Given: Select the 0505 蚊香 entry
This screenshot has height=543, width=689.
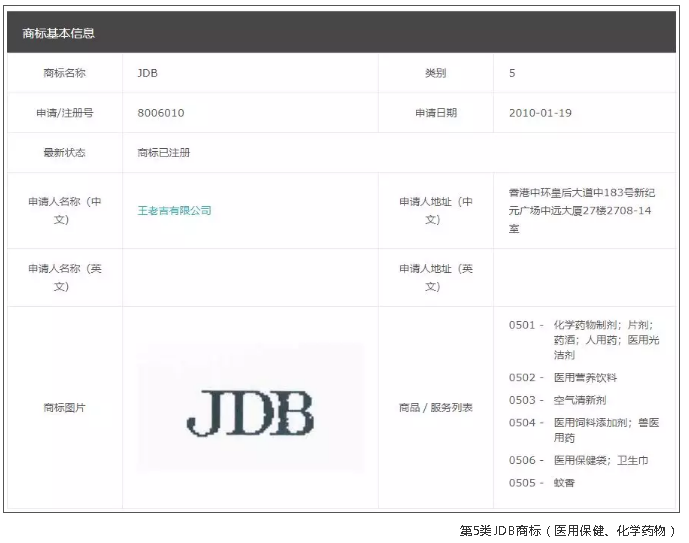Looking at the screenshot, I should point(541,483).
